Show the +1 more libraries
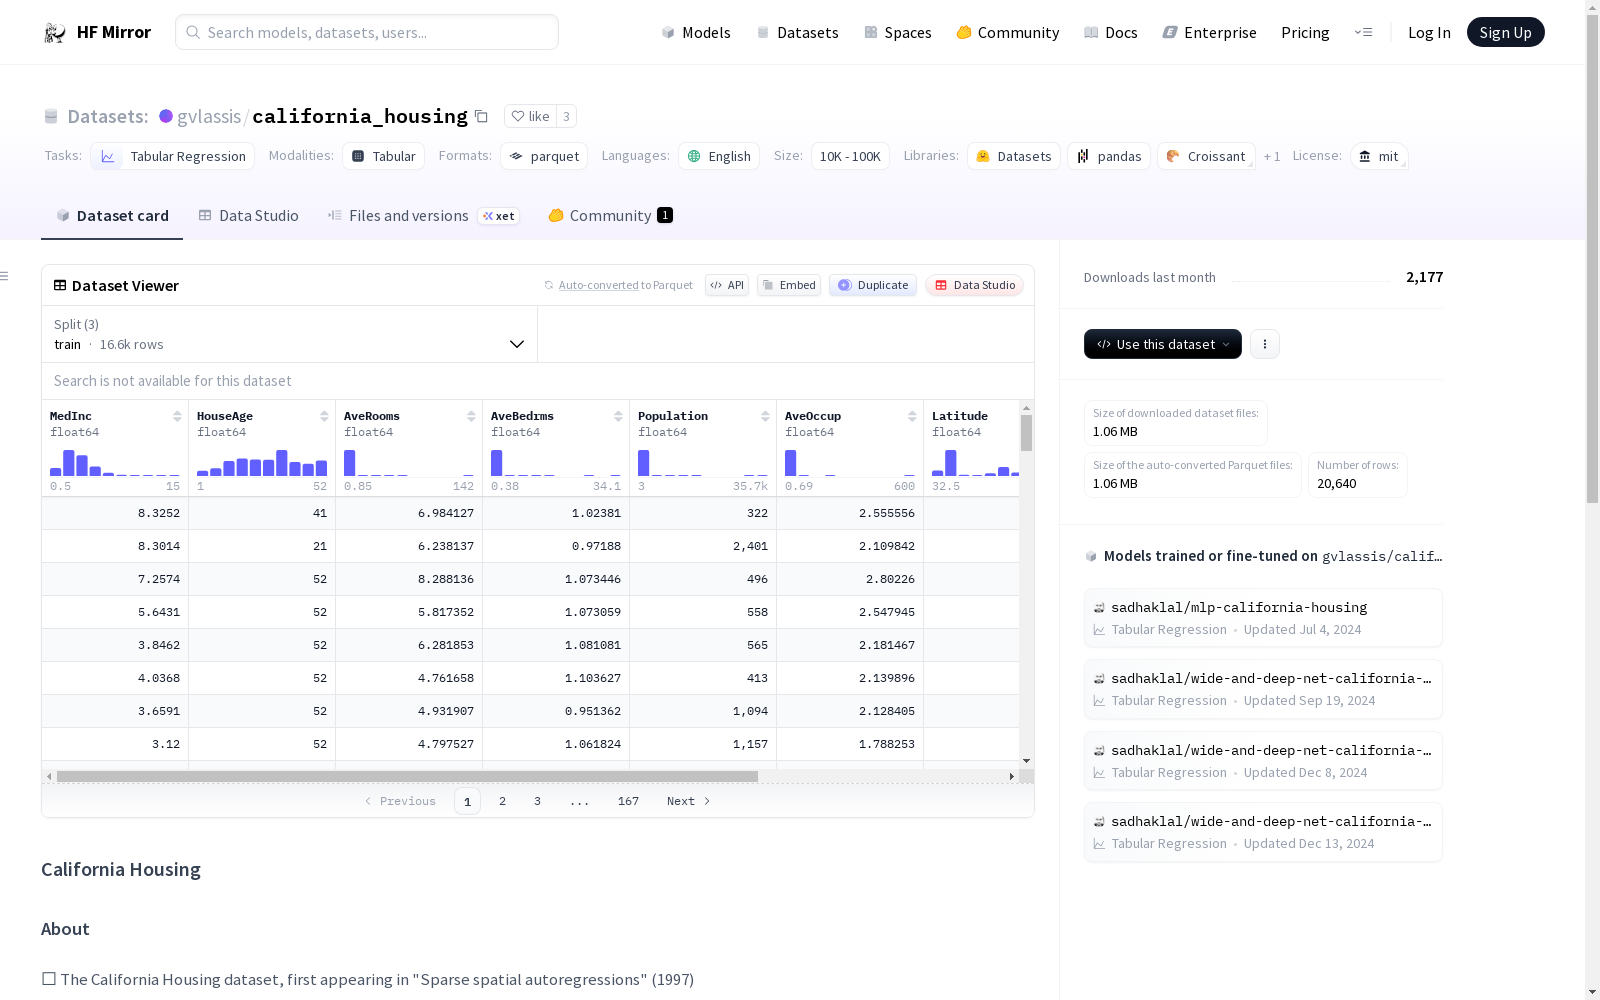The width and height of the screenshot is (1600, 1000). (1272, 156)
